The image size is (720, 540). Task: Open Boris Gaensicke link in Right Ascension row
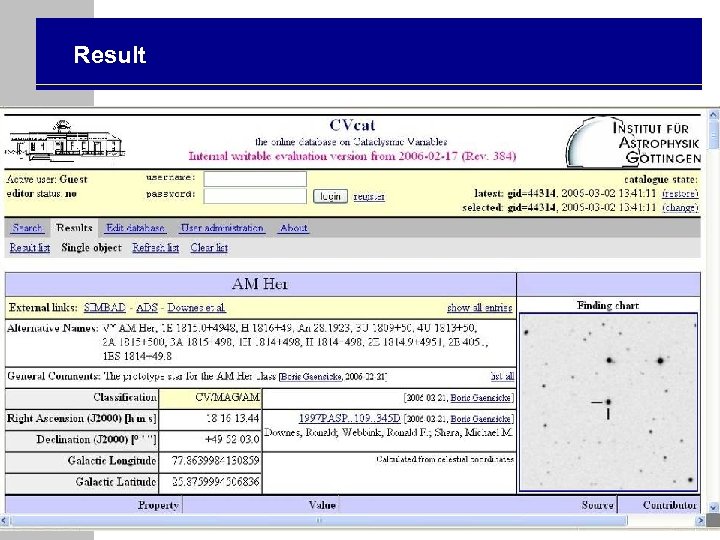480,419
